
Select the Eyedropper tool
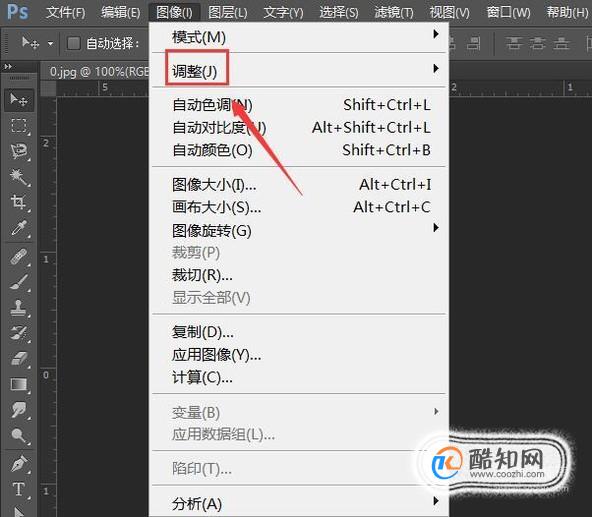tap(19, 228)
